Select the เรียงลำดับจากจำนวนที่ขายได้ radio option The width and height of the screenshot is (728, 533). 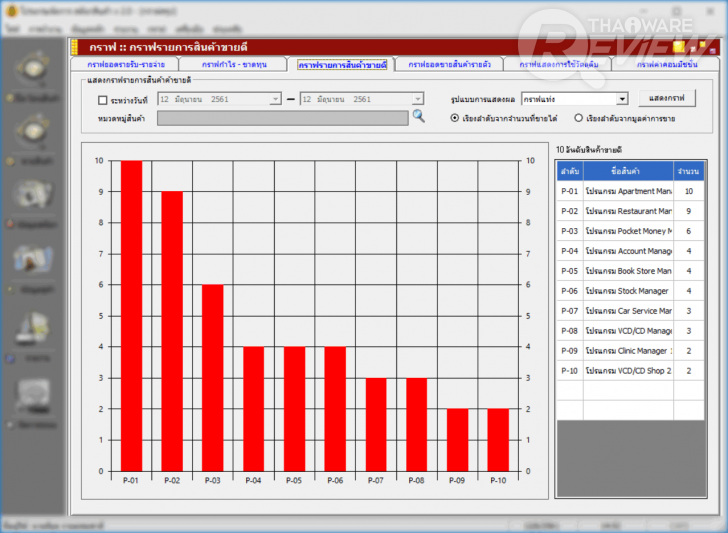454,118
